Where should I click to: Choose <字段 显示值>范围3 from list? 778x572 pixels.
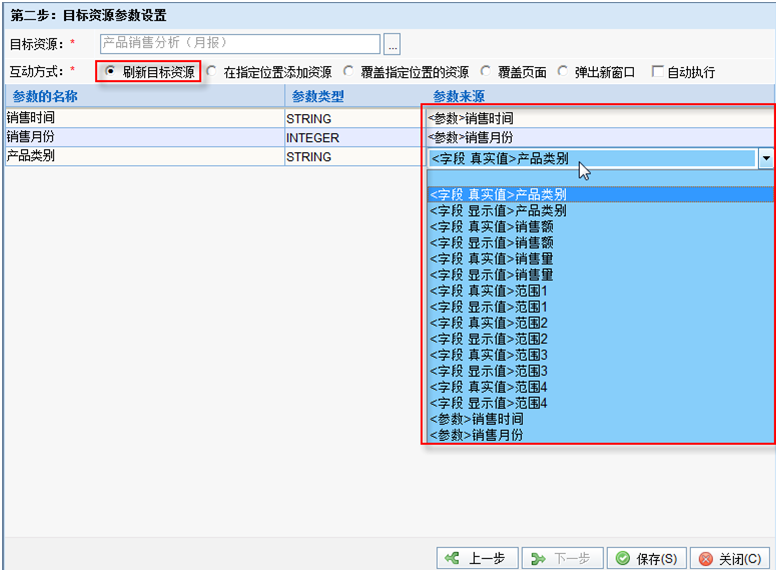click(x=600, y=371)
